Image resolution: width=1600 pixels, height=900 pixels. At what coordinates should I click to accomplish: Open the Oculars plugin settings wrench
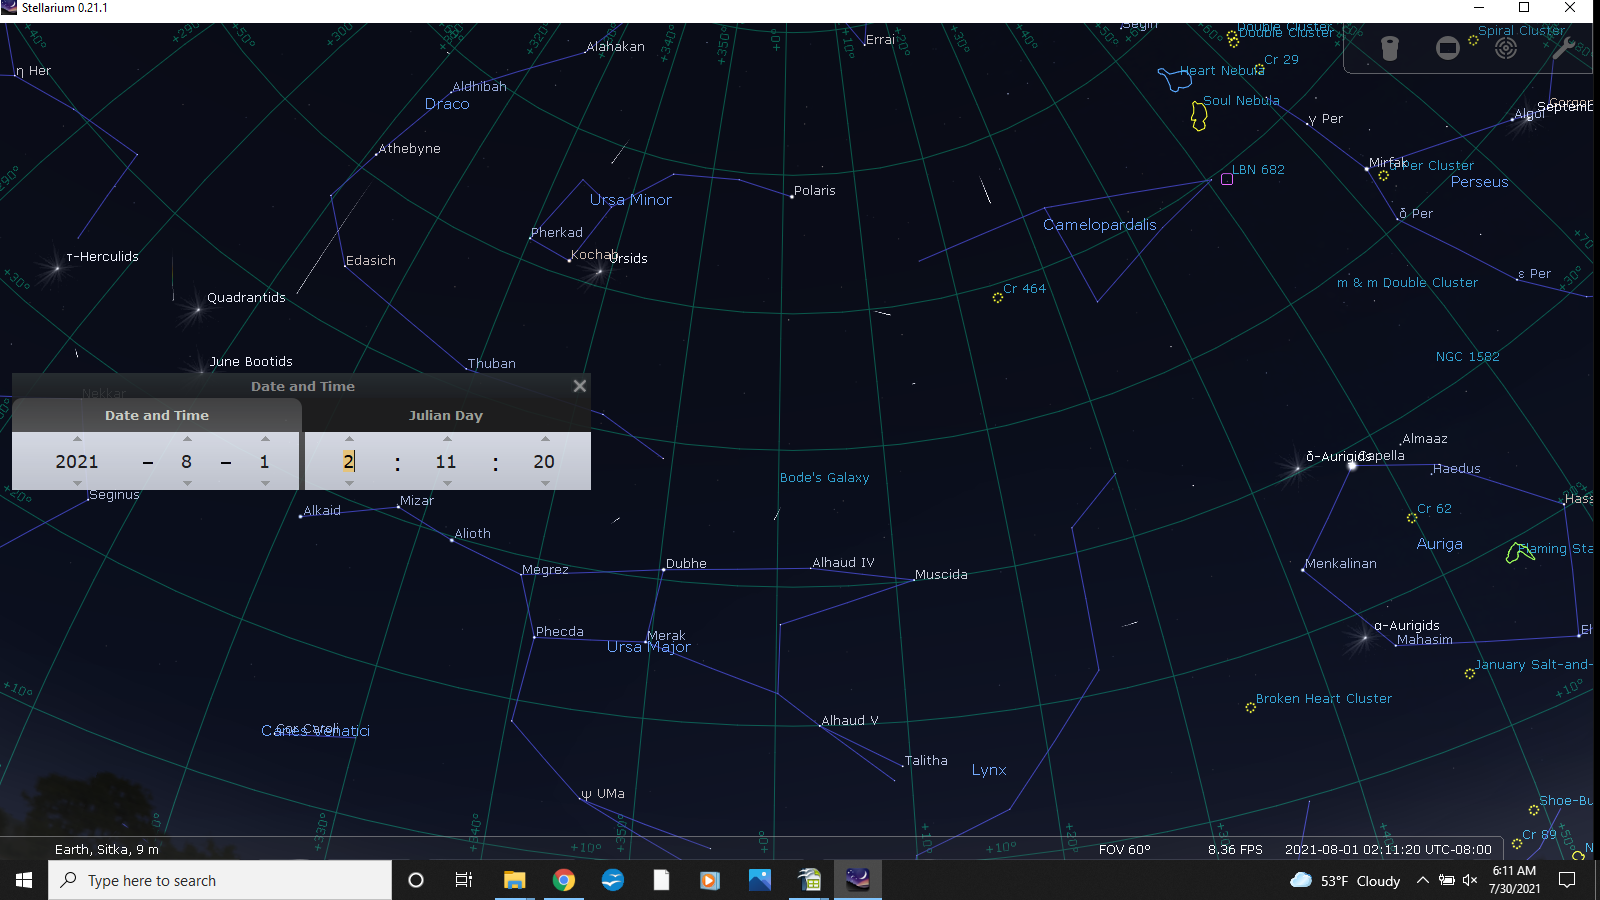tap(1563, 47)
